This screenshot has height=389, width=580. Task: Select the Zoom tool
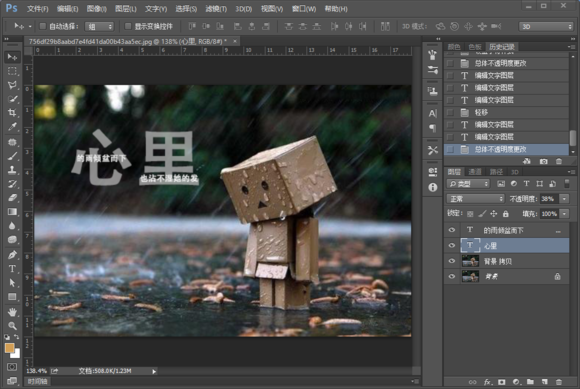tap(12, 326)
